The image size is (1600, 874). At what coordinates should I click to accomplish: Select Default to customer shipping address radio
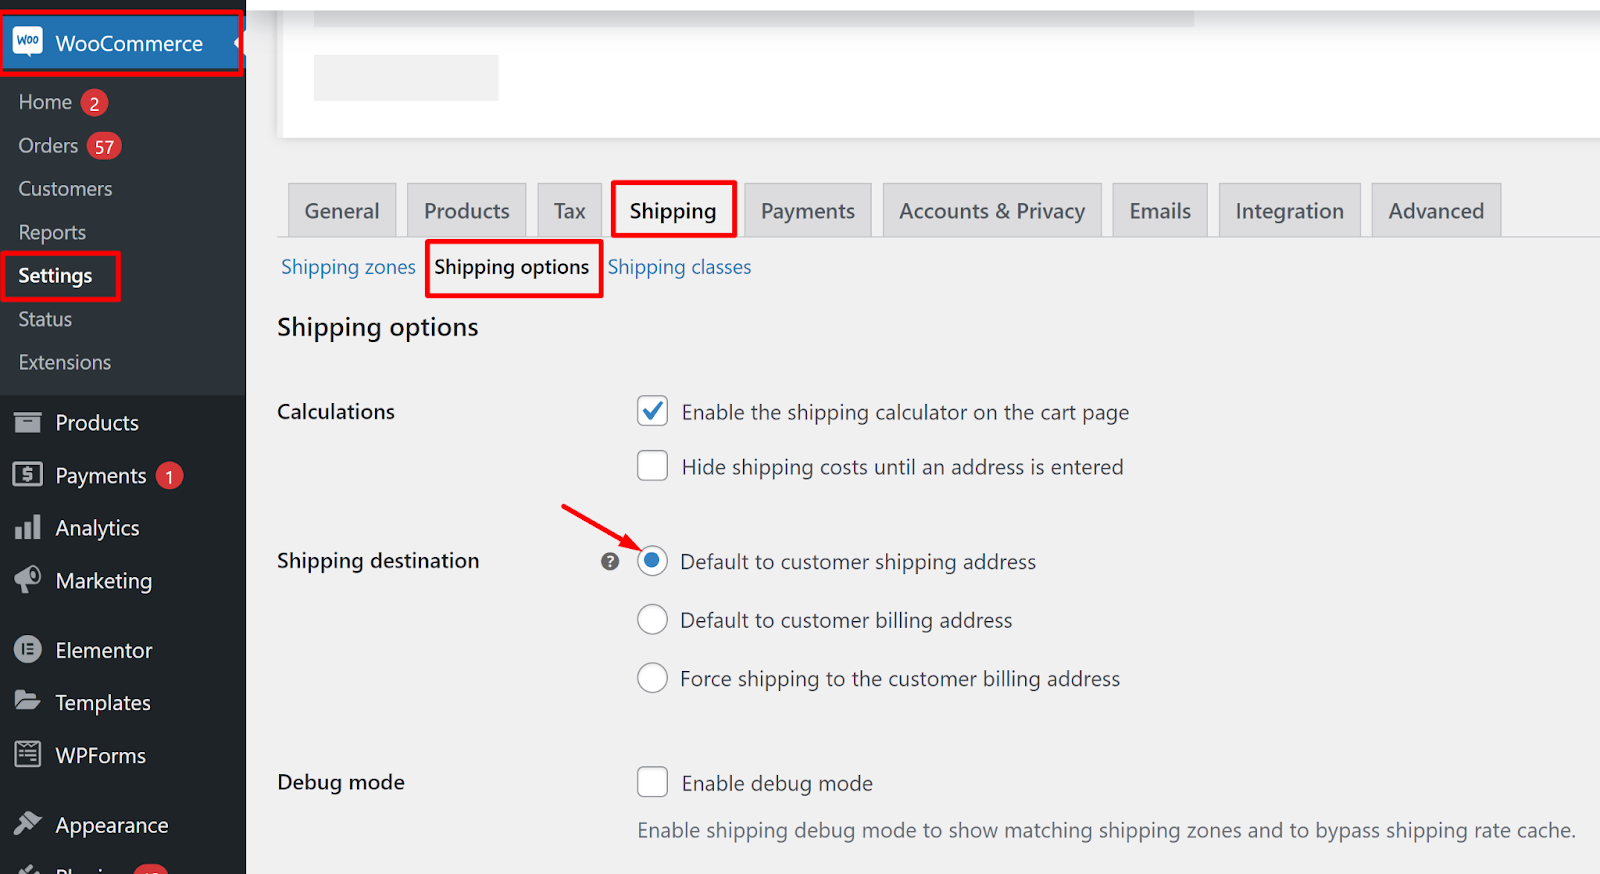(x=652, y=561)
